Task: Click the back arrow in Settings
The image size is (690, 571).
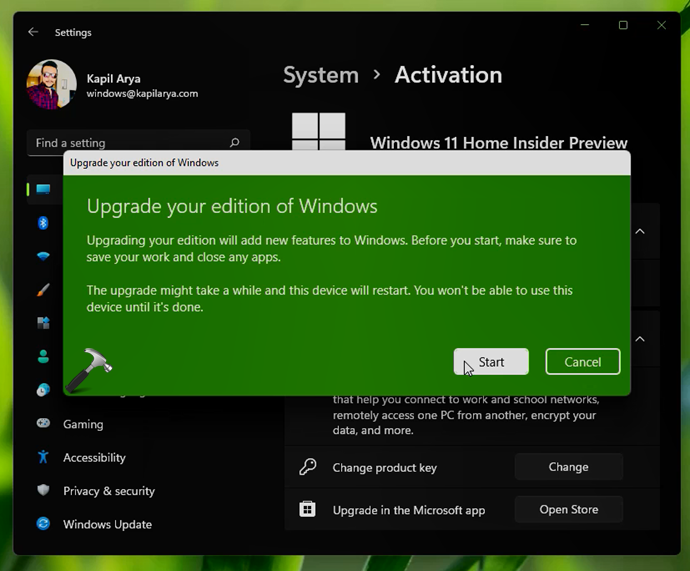Action: click(33, 32)
